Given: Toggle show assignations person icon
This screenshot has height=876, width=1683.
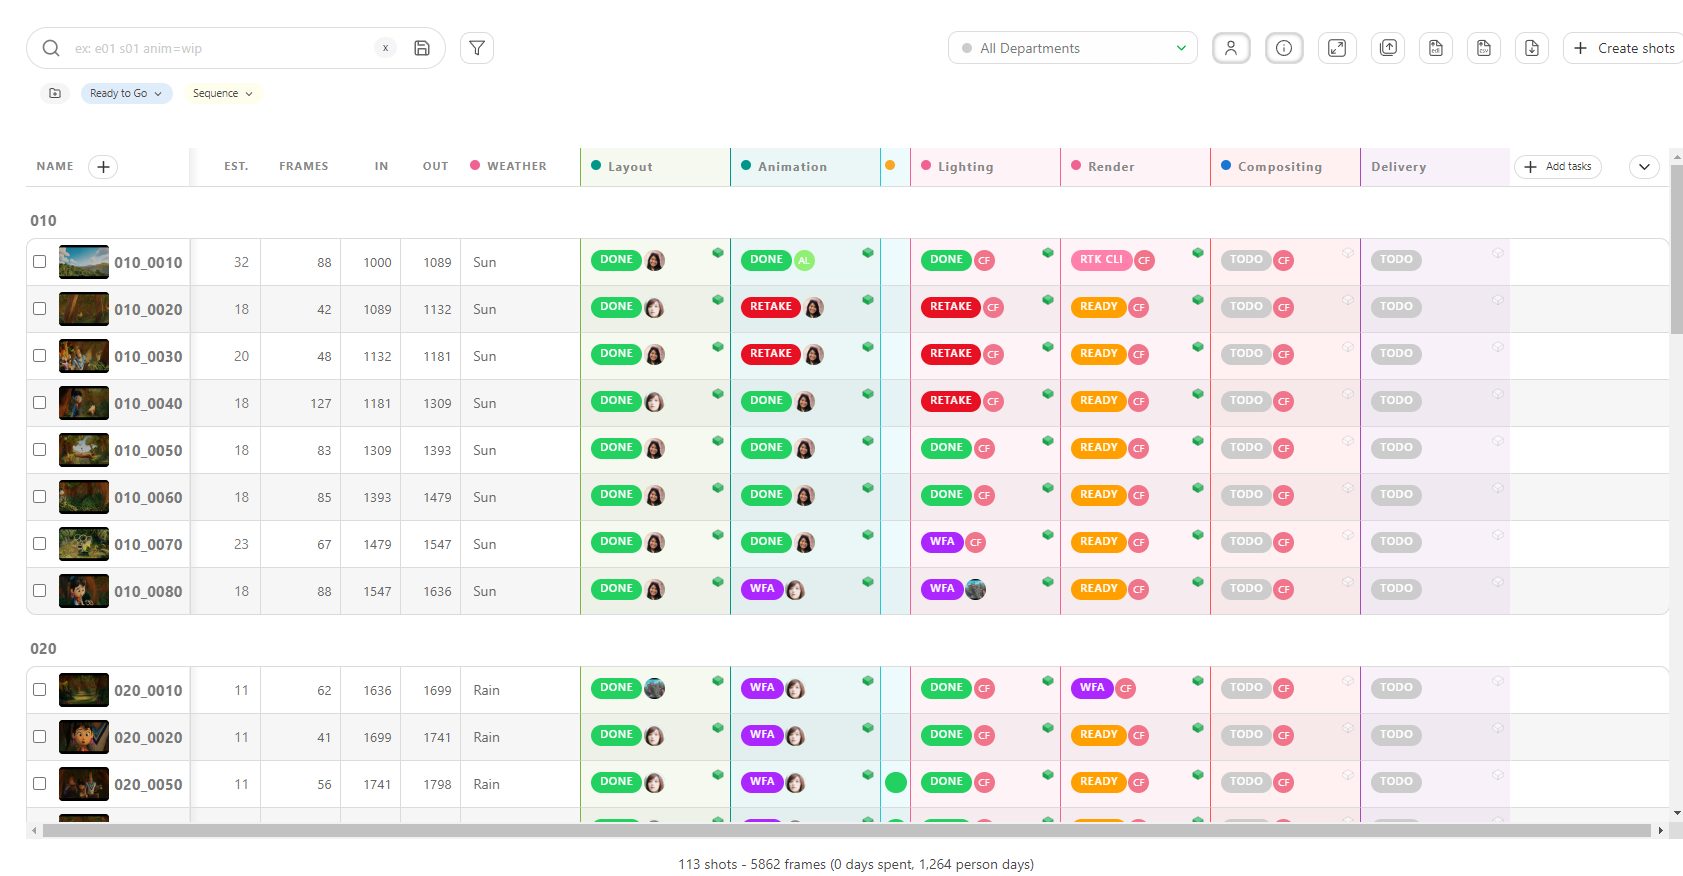Looking at the screenshot, I should click(x=1231, y=48).
